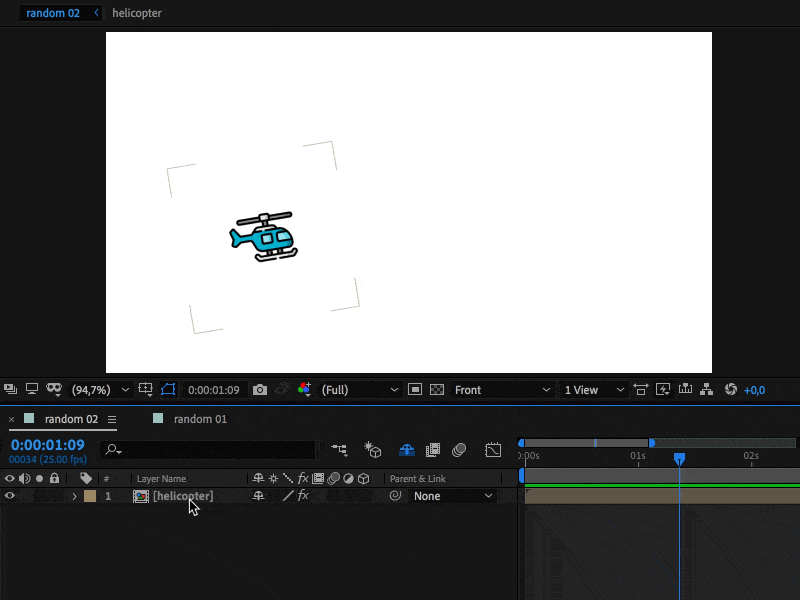Enable Frame Blending for the composition
800x600 pixels.
pos(433,450)
